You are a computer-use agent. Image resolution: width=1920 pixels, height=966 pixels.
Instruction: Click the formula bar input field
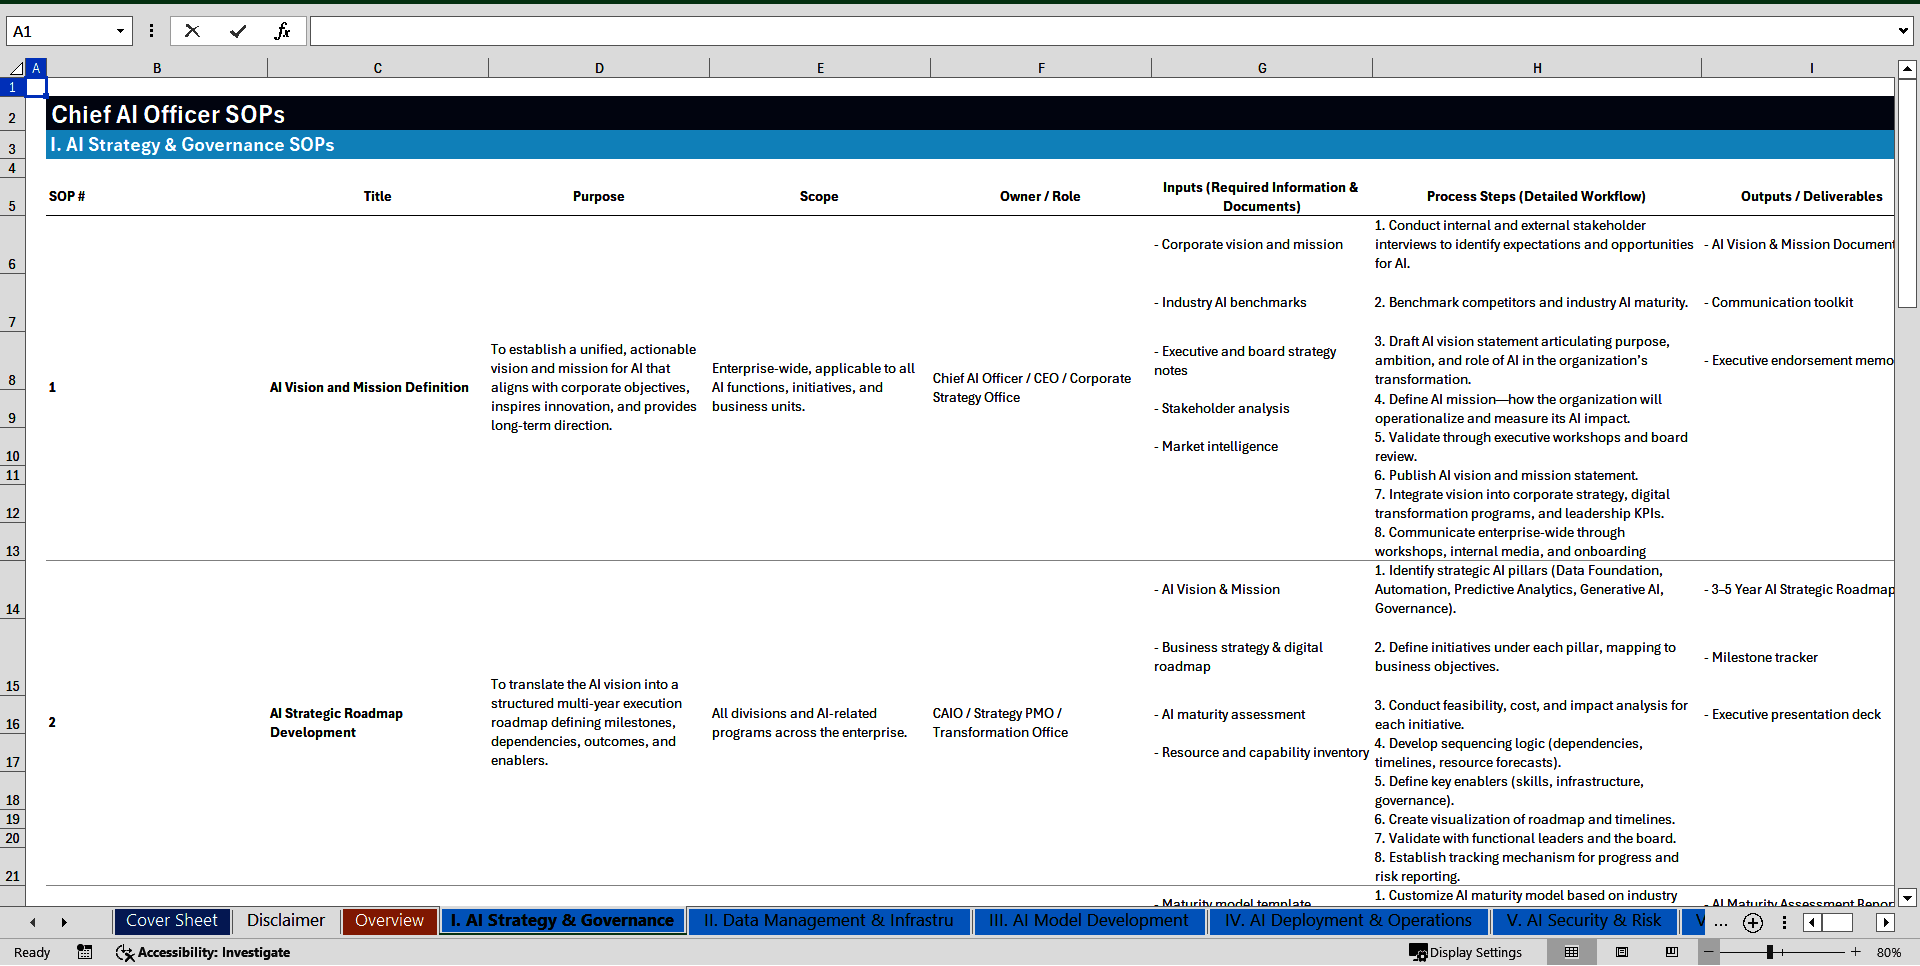click(x=1100, y=31)
